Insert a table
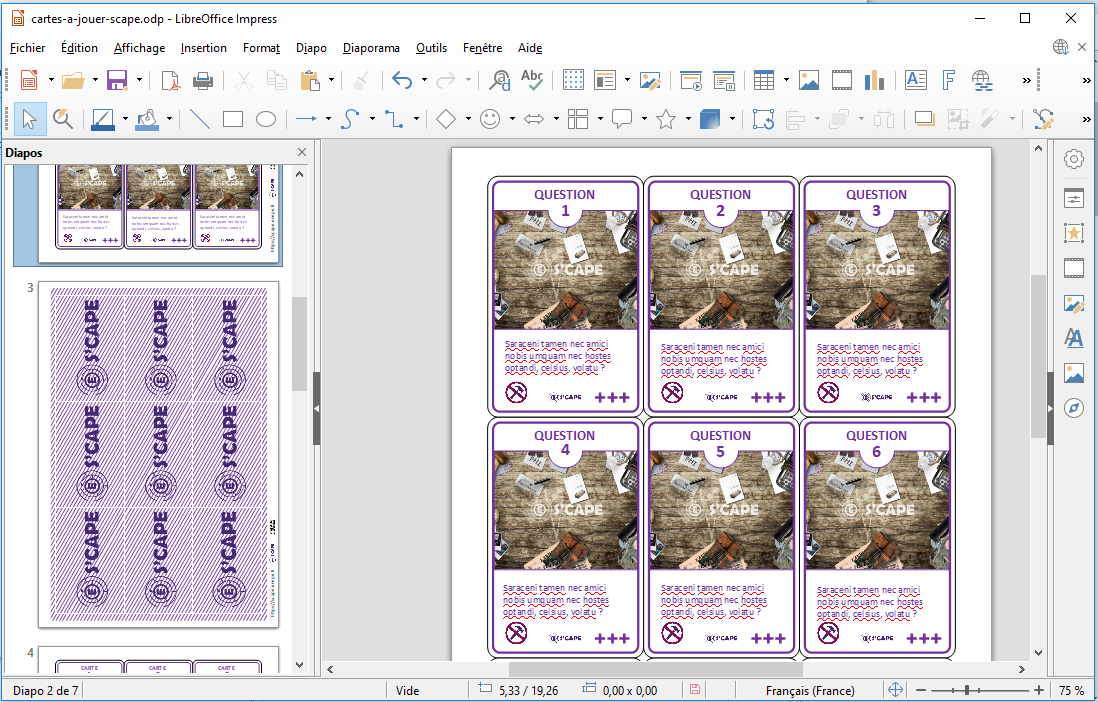The image size is (1098, 702). pyautogui.click(x=764, y=81)
